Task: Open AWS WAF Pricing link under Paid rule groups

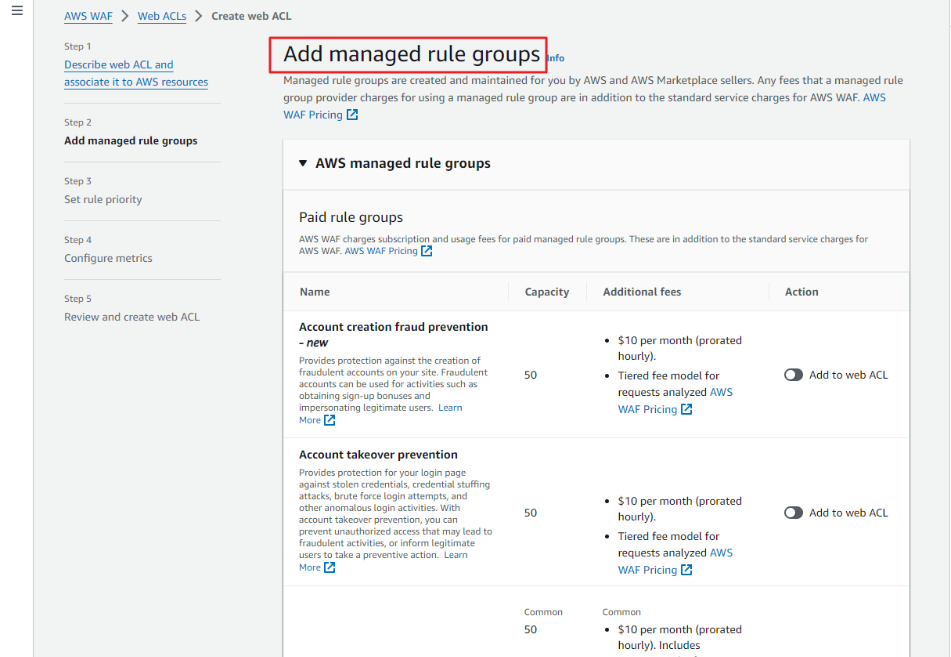Action: (x=381, y=251)
